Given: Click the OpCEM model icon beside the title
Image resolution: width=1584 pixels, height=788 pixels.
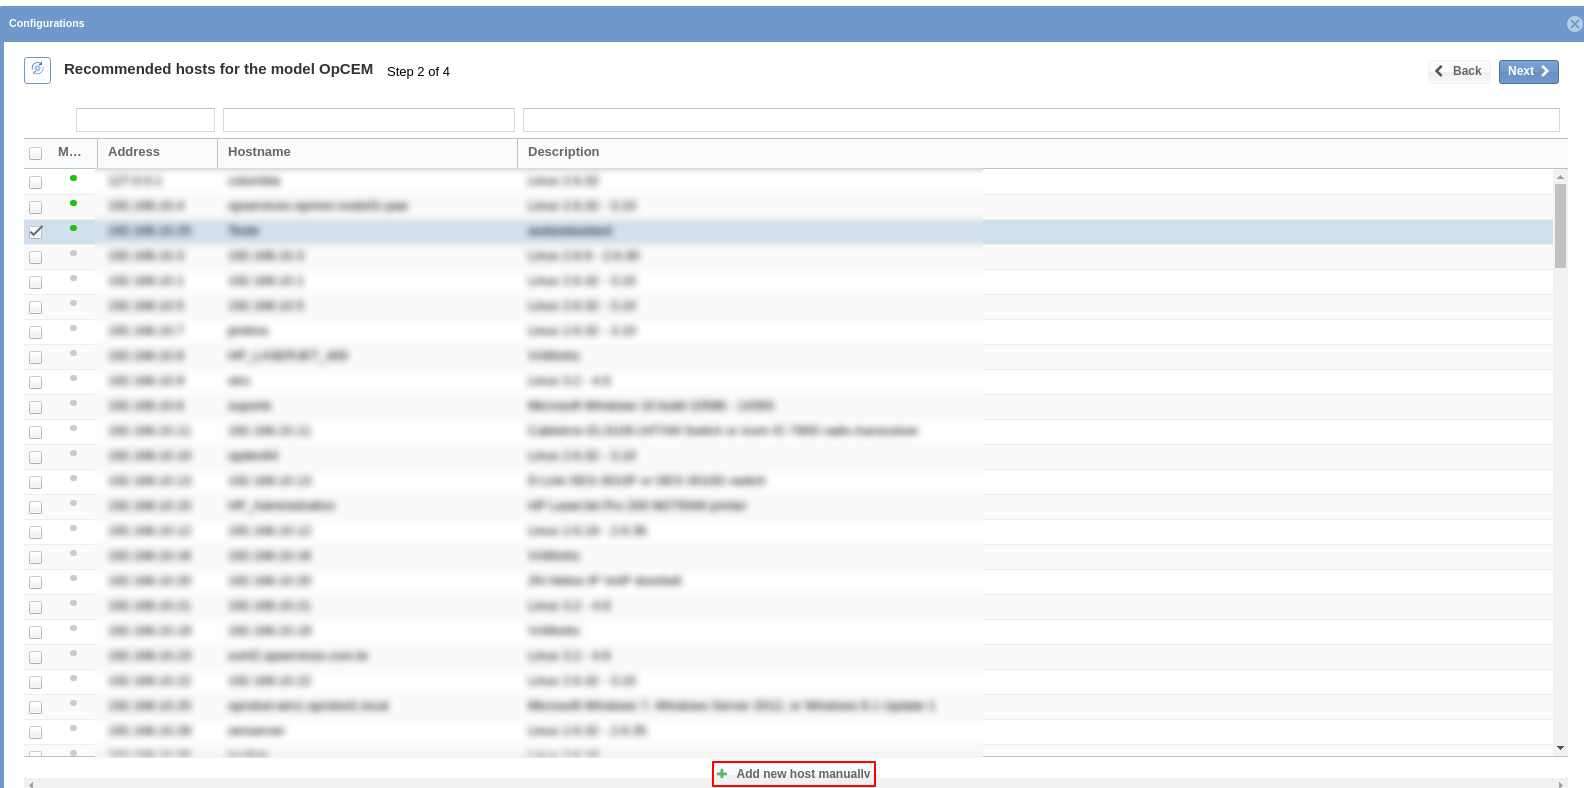Looking at the screenshot, I should click(37, 70).
